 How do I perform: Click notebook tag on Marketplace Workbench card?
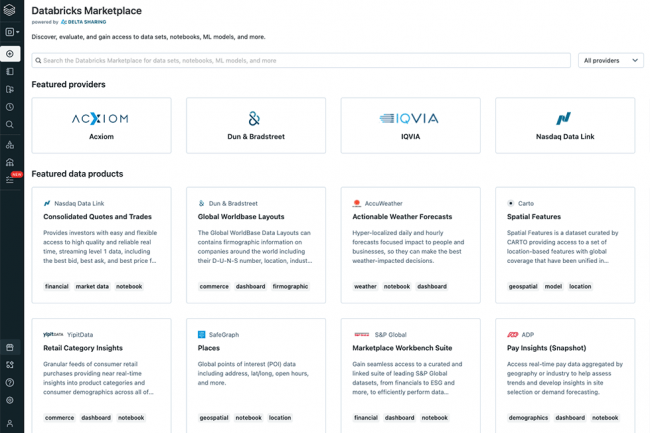pos(434,418)
